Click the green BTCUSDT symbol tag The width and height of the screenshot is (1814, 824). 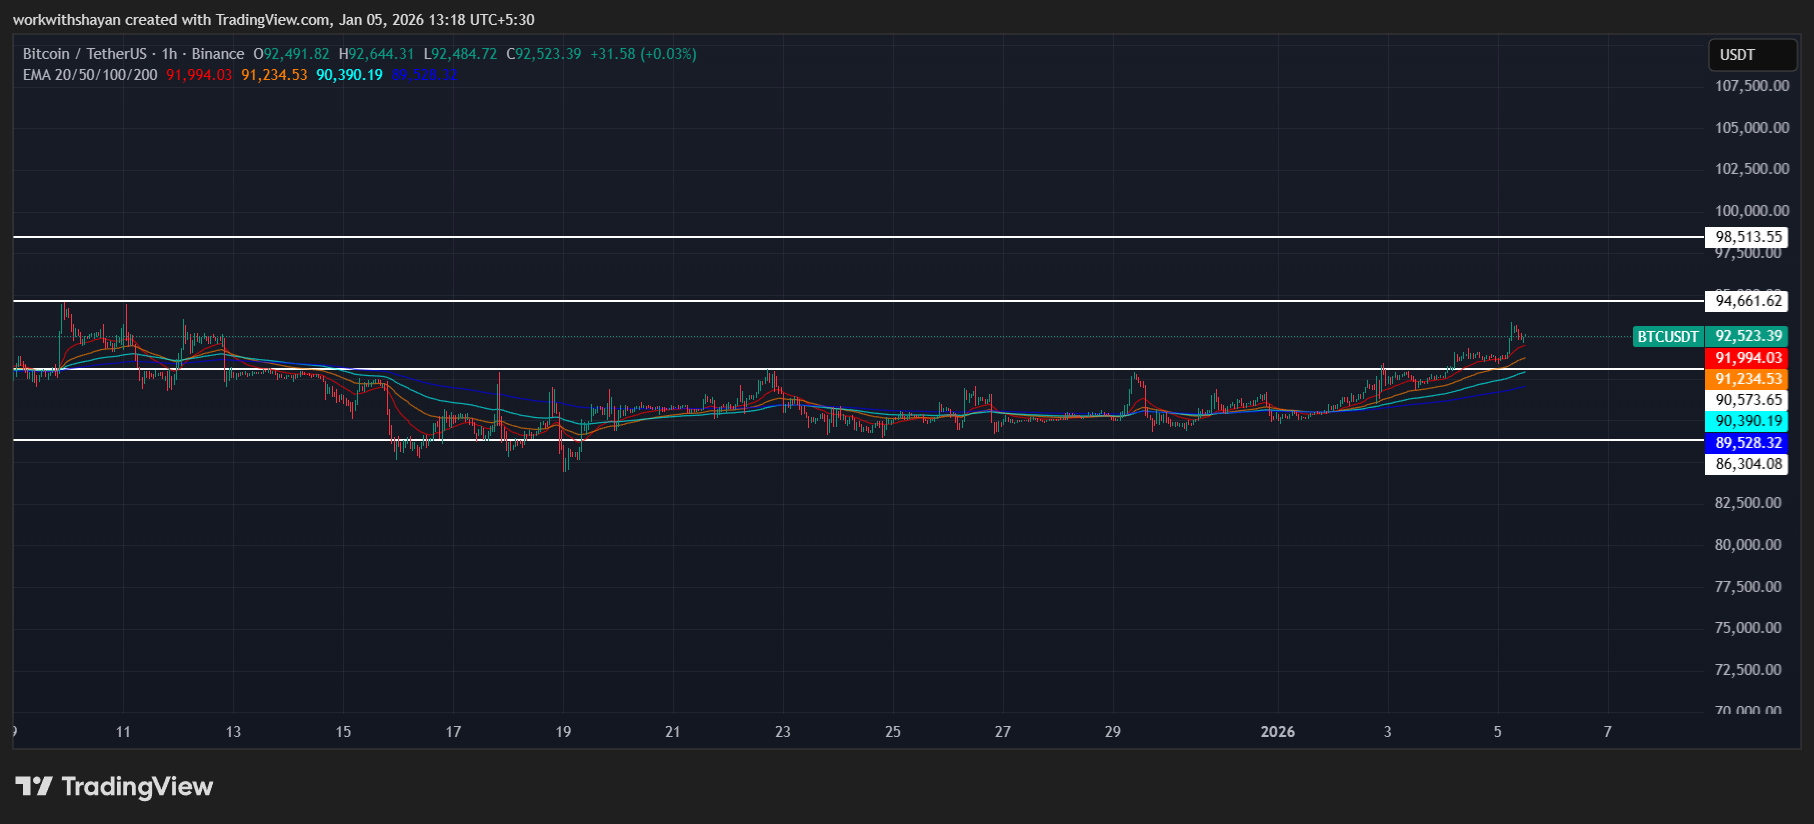(1667, 337)
